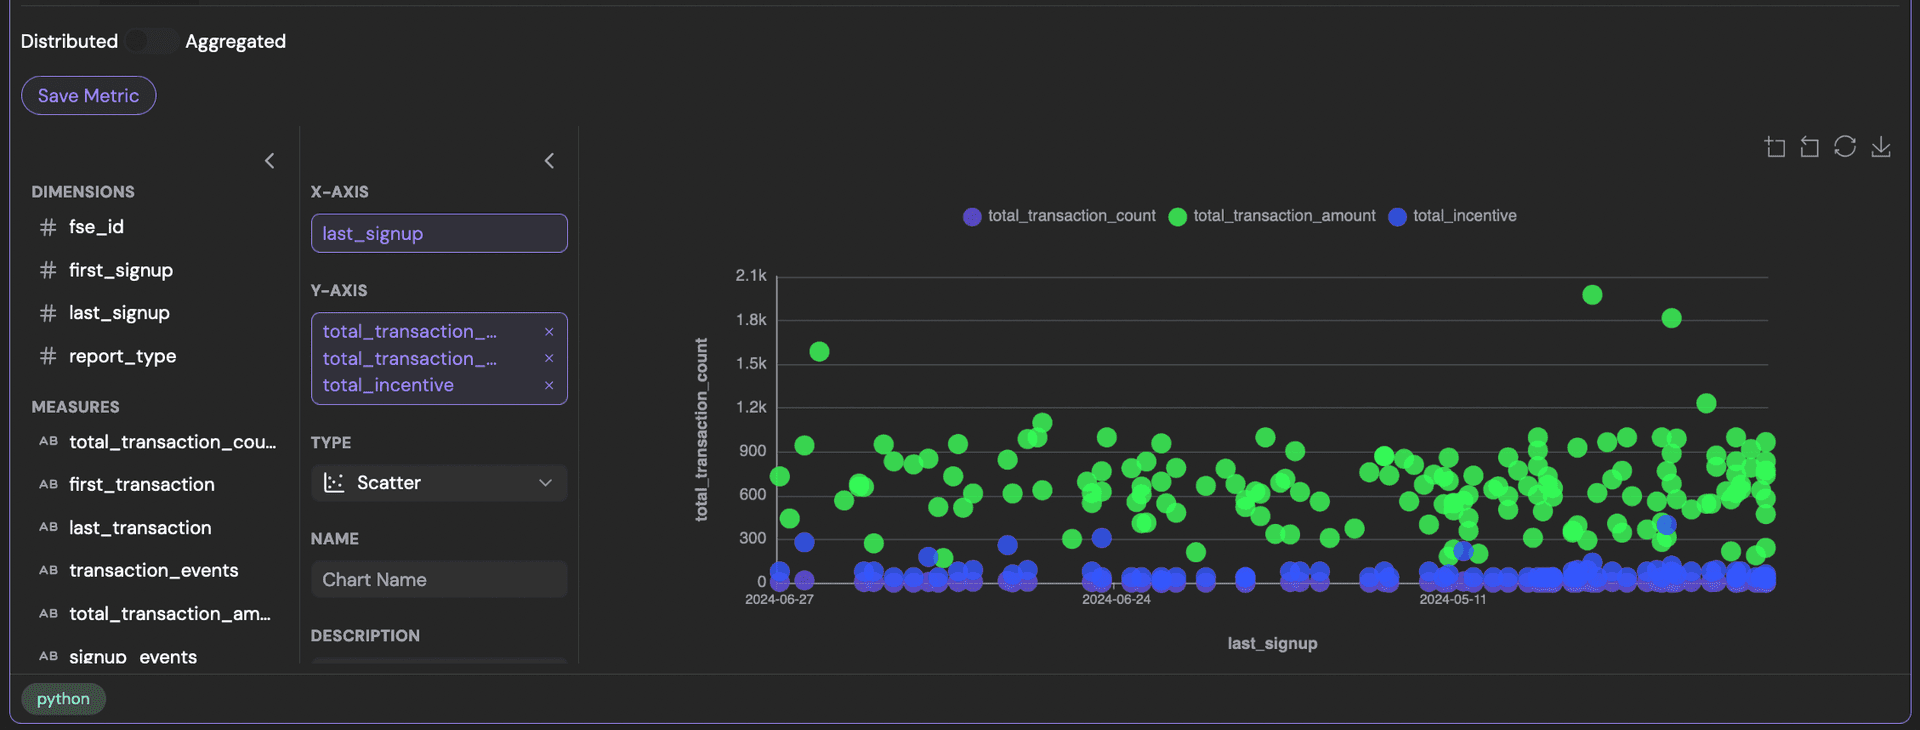This screenshot has width=1920, height=730.
Task: Click the Aggregated label
Action: click(236, 41)
